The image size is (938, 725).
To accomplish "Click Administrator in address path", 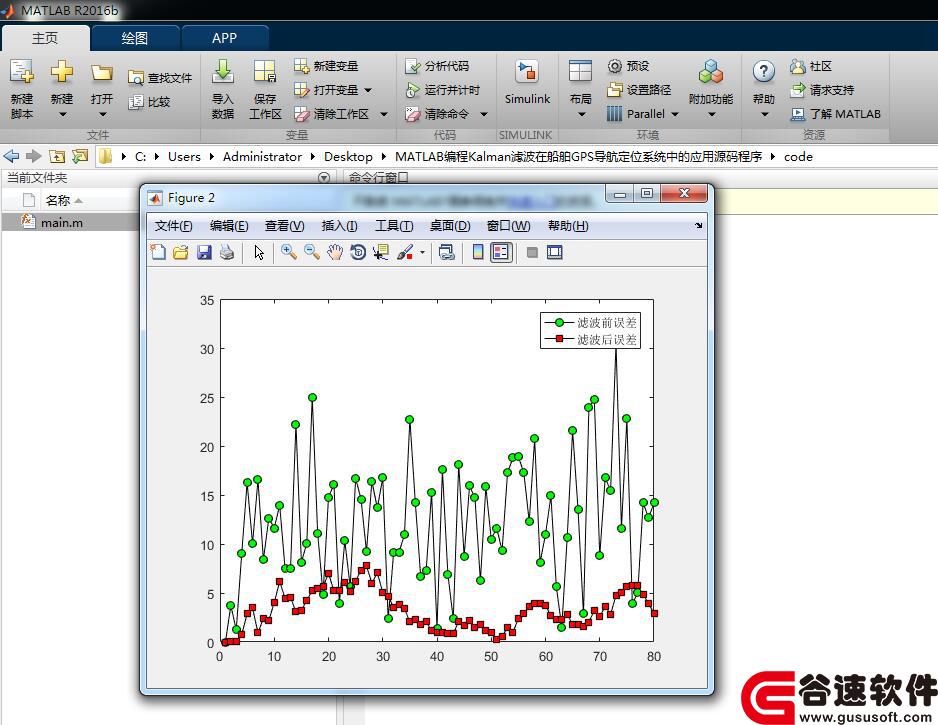I will click(262, 156).
